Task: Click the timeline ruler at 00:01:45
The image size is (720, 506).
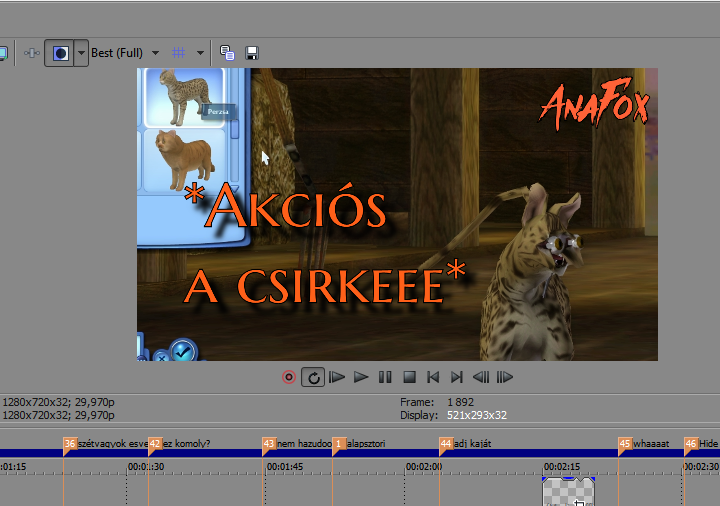Action: (x=285, y=467)
